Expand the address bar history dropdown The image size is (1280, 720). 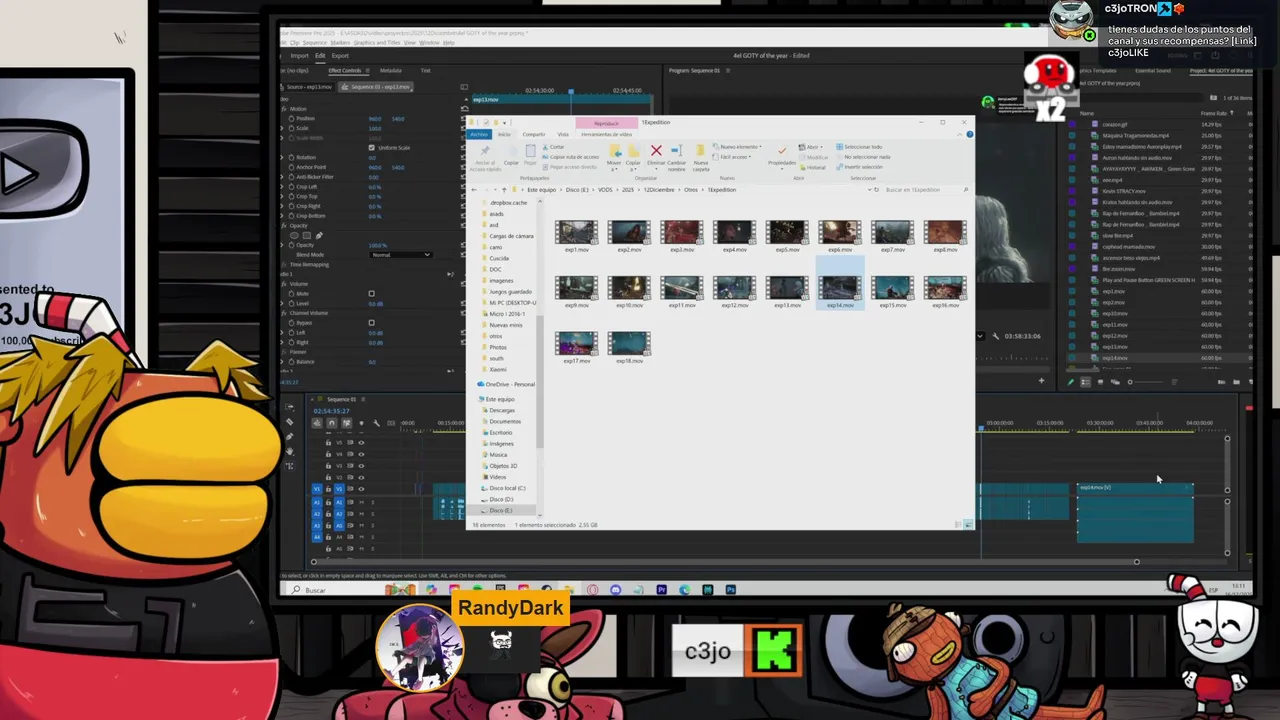click(x=869, y=189)
